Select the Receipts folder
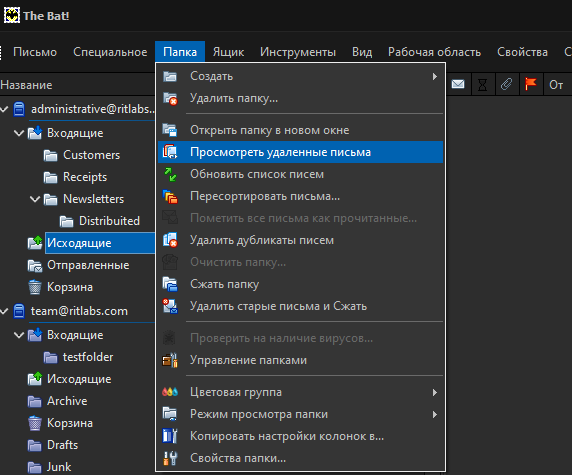The image size is (572, 475). pos(85,177)
